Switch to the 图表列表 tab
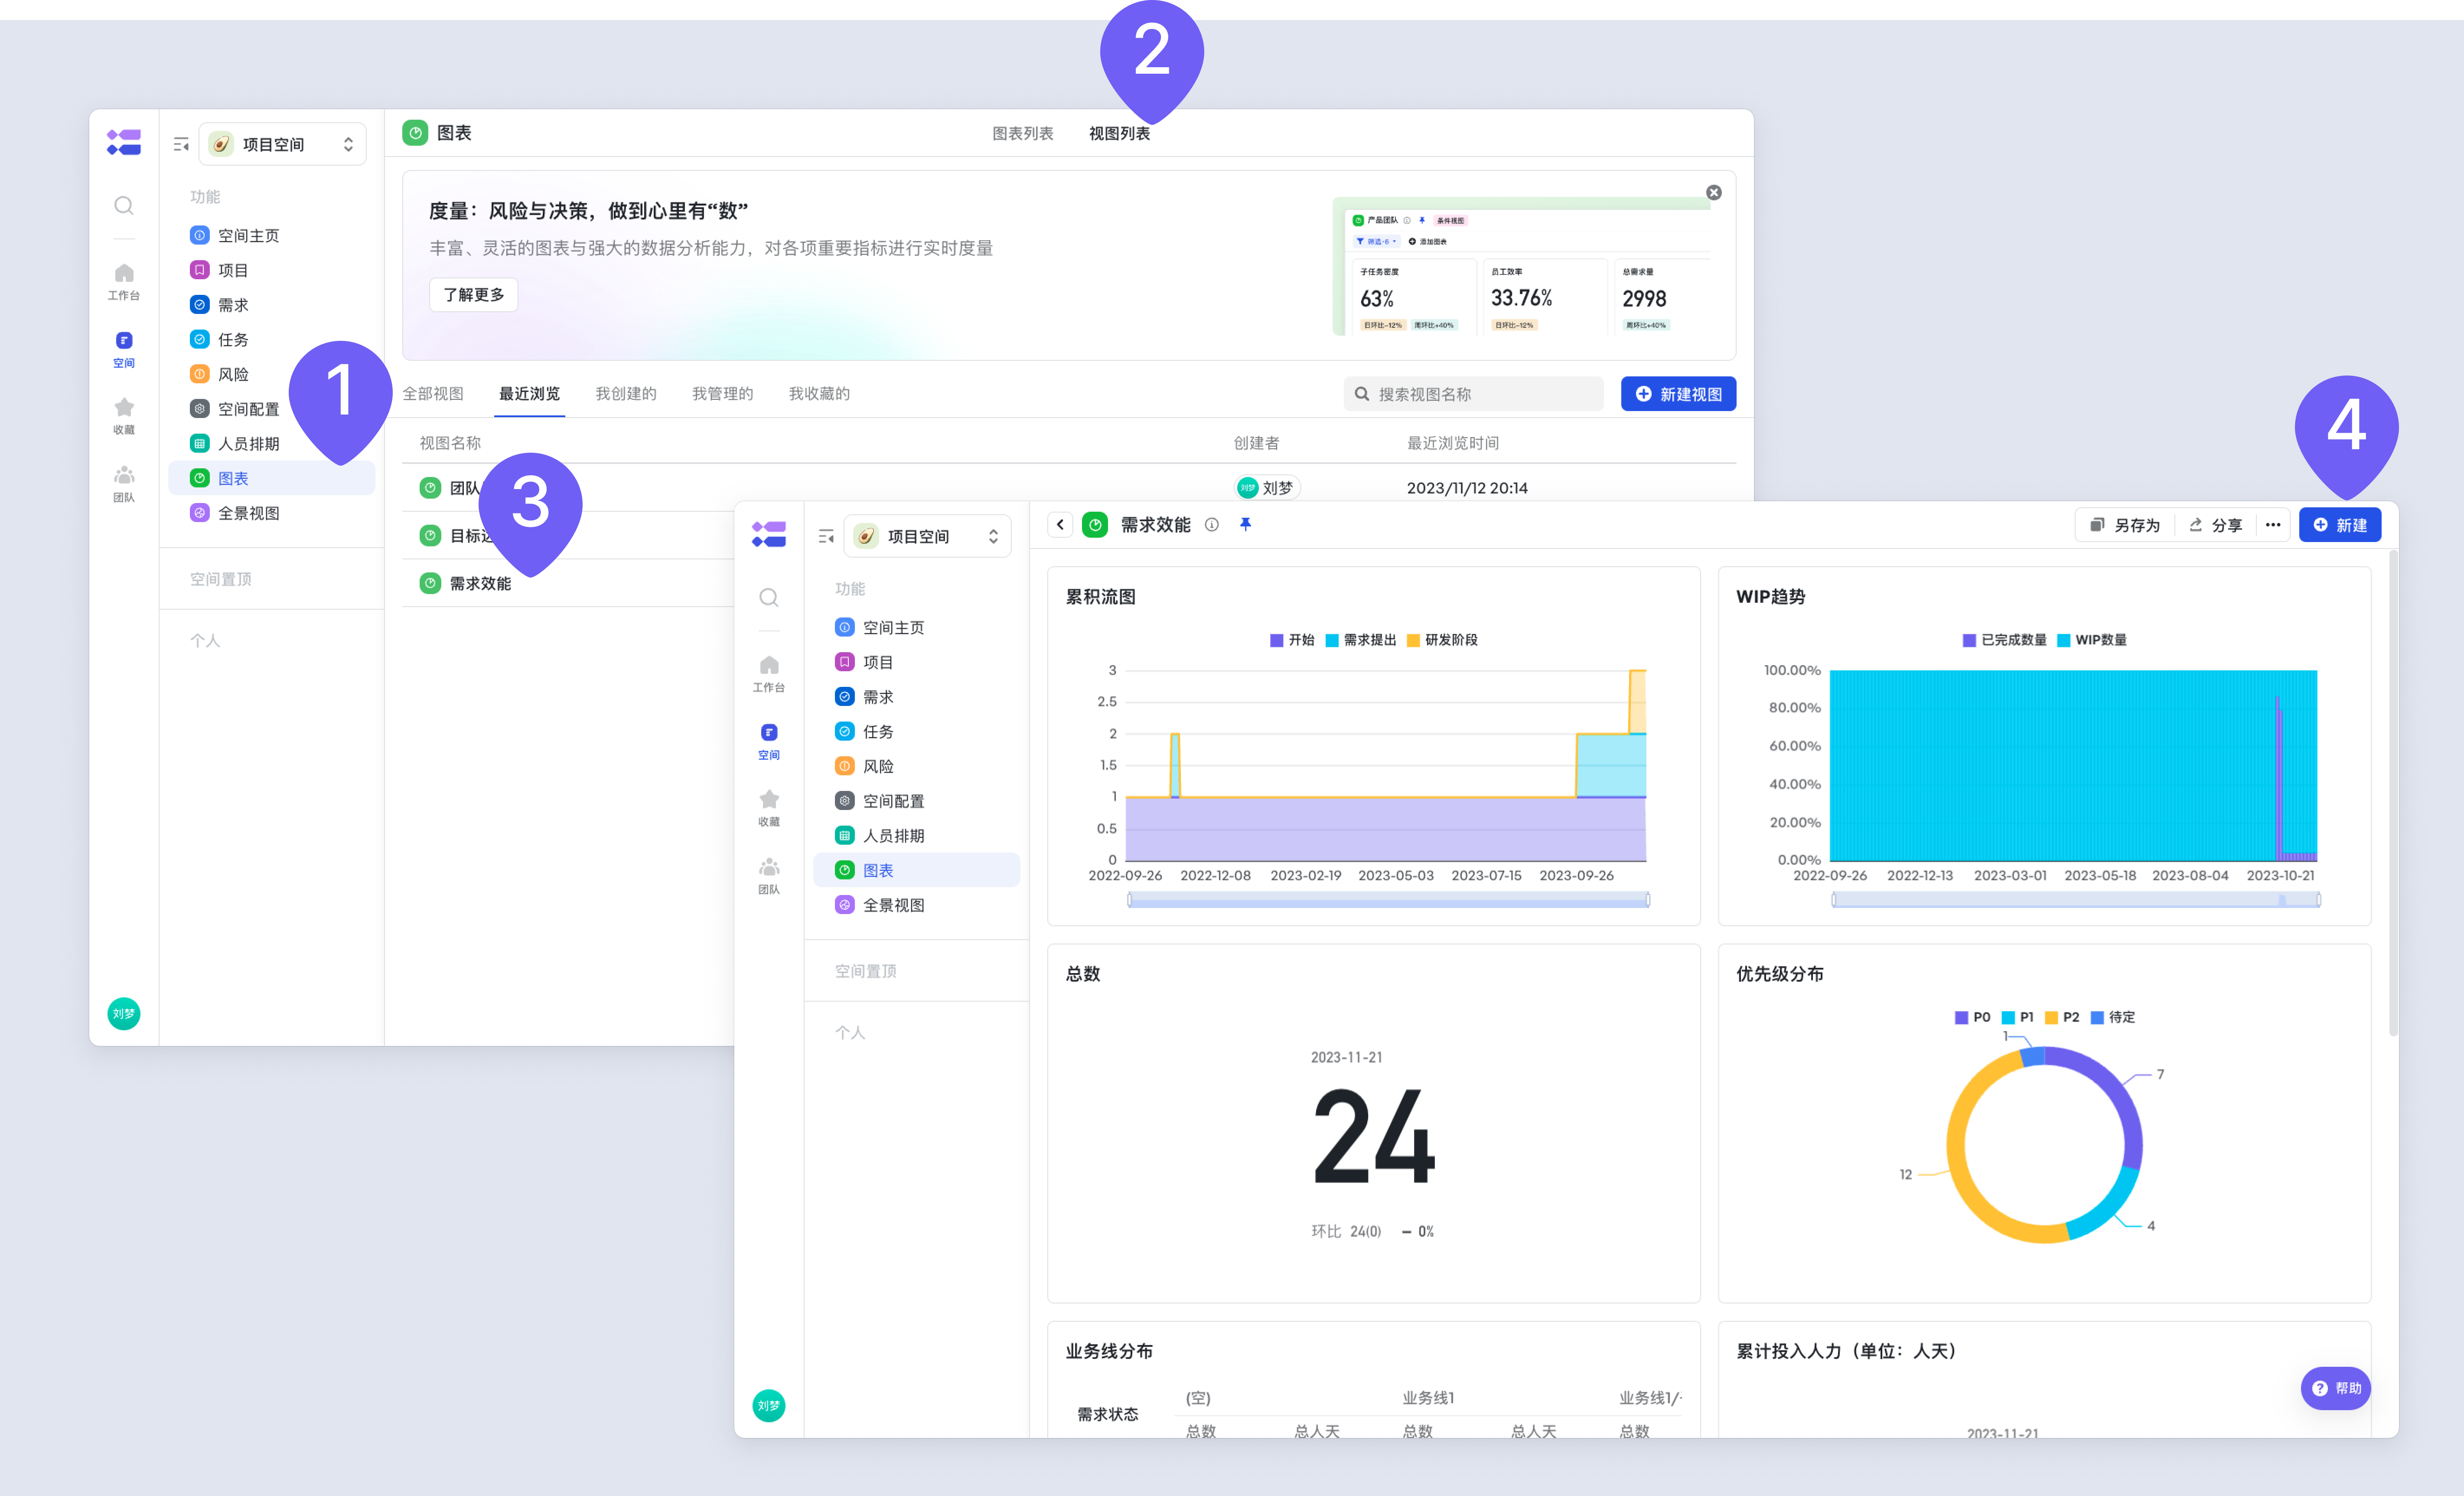This screenshot has width=2464, height=1496. [1022, 133]
